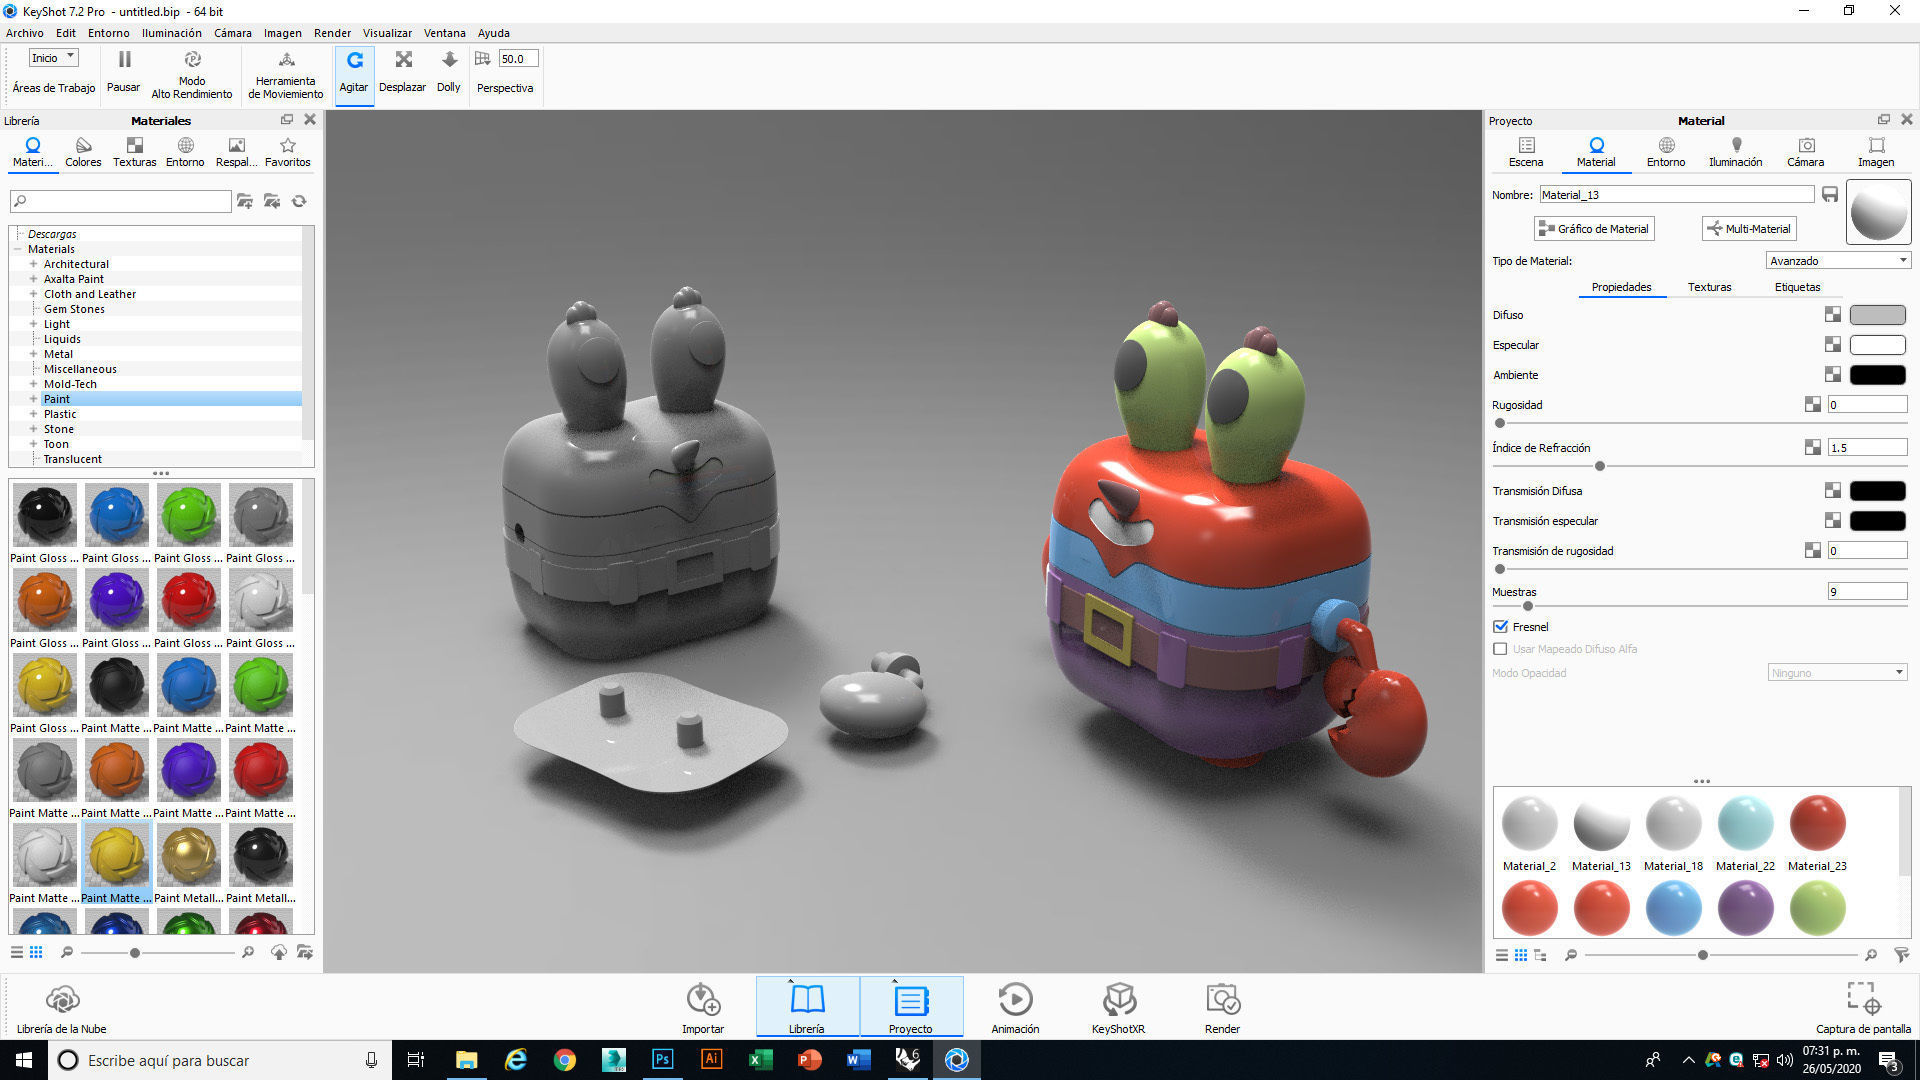This screenshot has width=1920, height=1080.
Task: Open the Imagen project tab
Action: click(1876, 152)
